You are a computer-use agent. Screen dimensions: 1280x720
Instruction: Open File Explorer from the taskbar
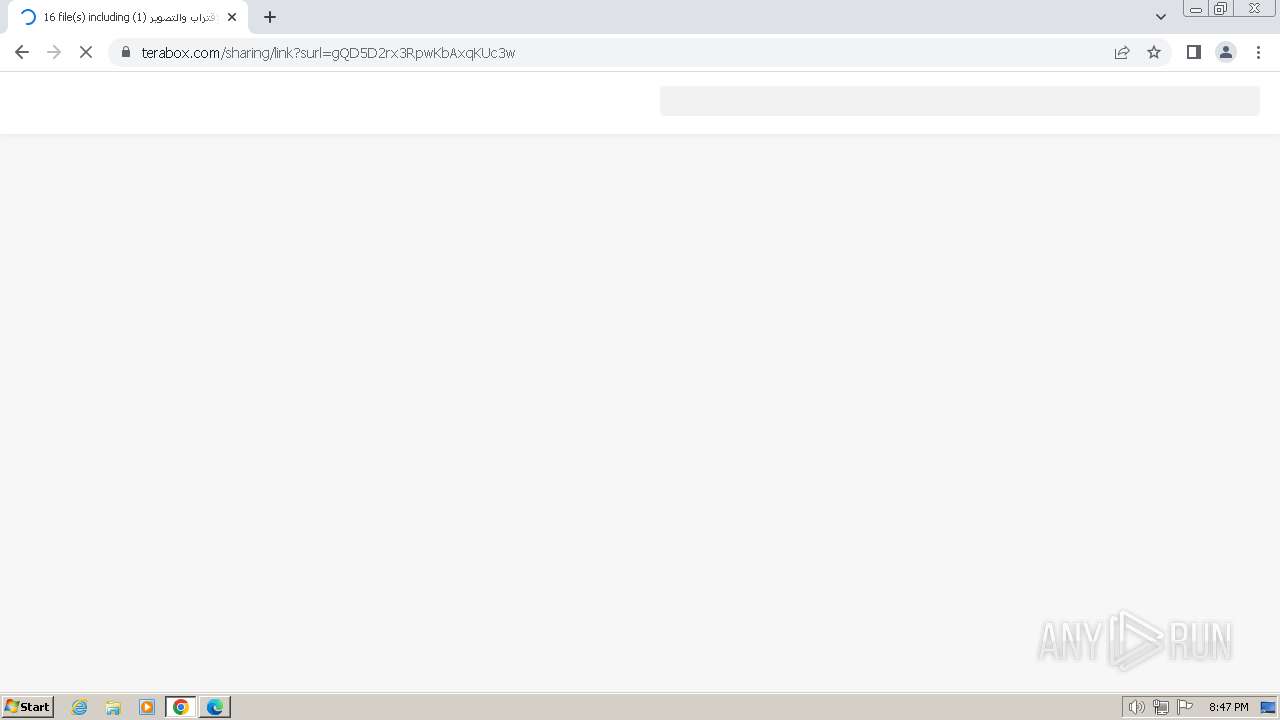tap(113, 707)
